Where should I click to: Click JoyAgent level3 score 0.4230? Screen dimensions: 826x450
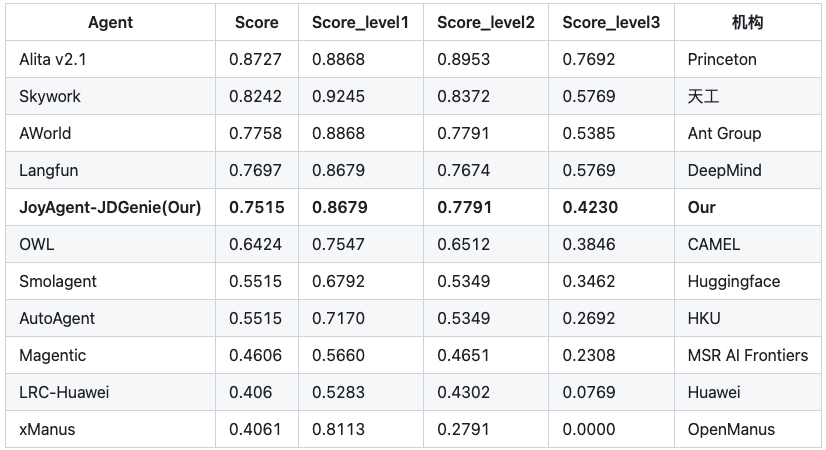(590, 207)
